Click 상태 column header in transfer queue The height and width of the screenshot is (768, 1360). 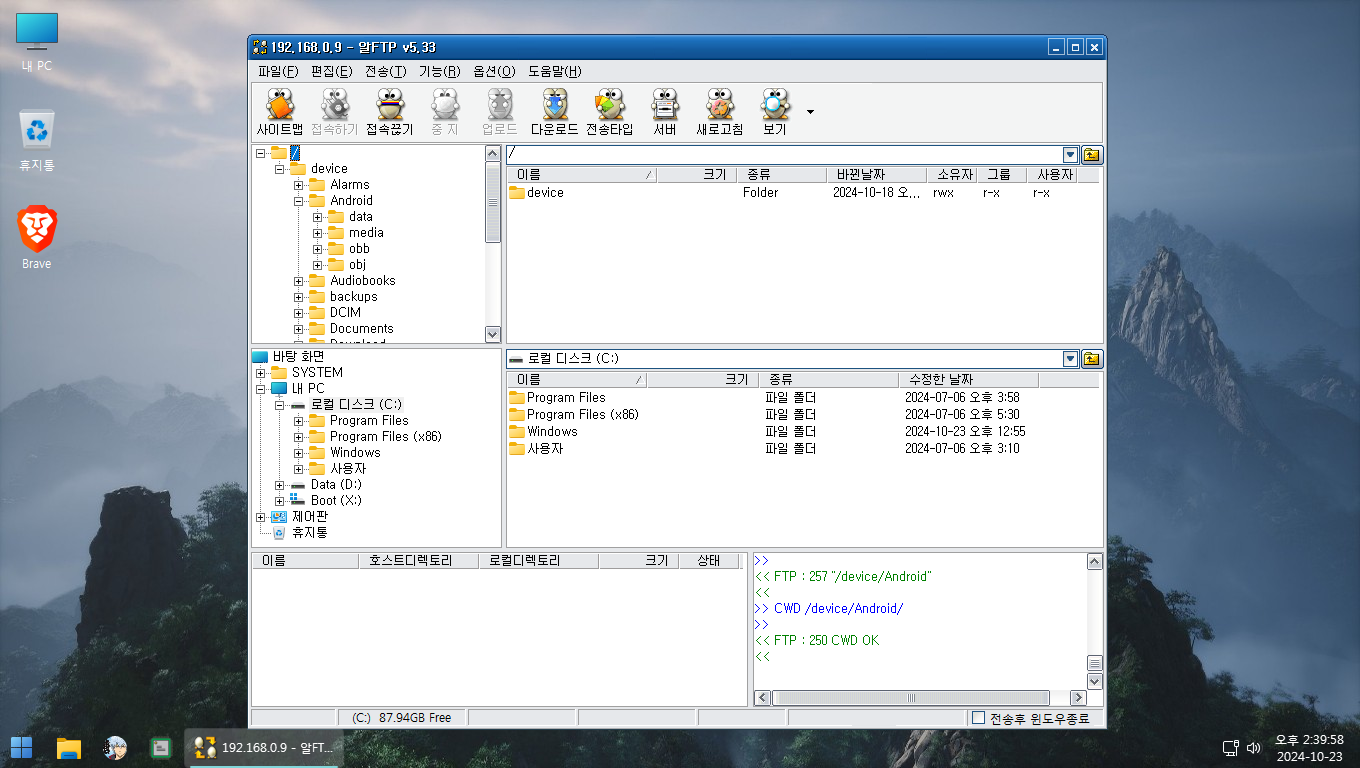coord(709,561)
